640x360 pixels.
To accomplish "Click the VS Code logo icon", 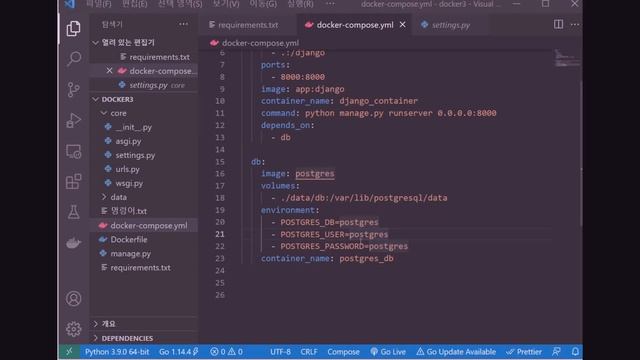I will tap(69, 4).
